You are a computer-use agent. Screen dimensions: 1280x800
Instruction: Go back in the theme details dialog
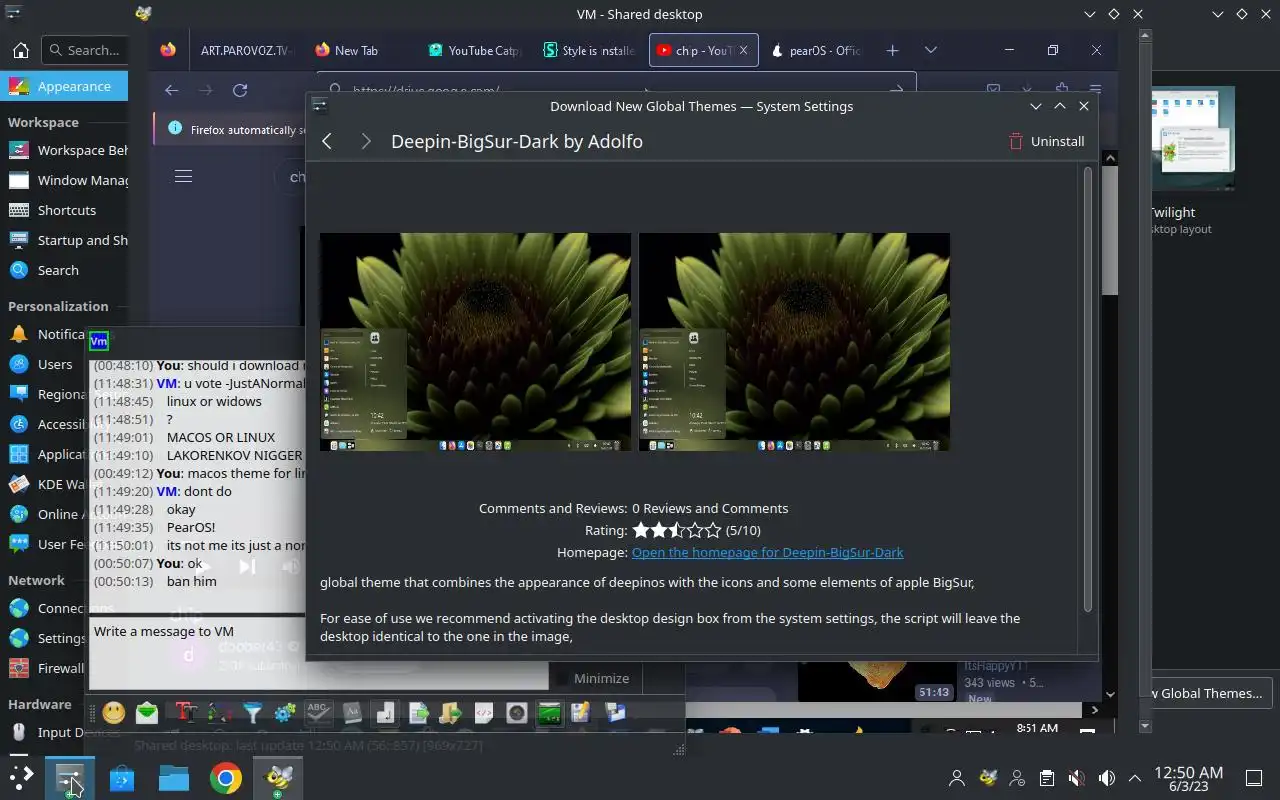(x=327, y=141)
